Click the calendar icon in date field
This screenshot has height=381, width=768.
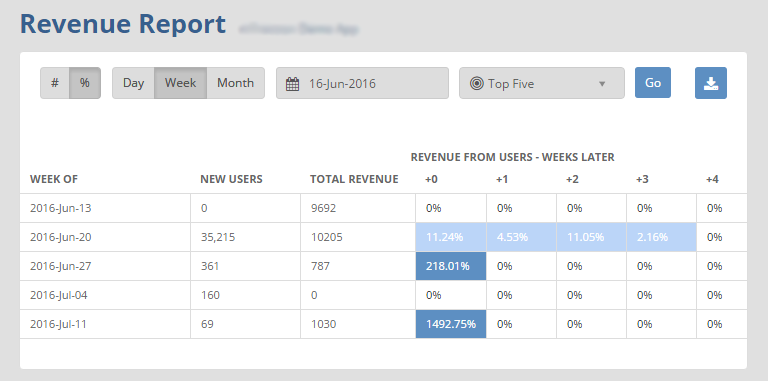click(292, 84)
